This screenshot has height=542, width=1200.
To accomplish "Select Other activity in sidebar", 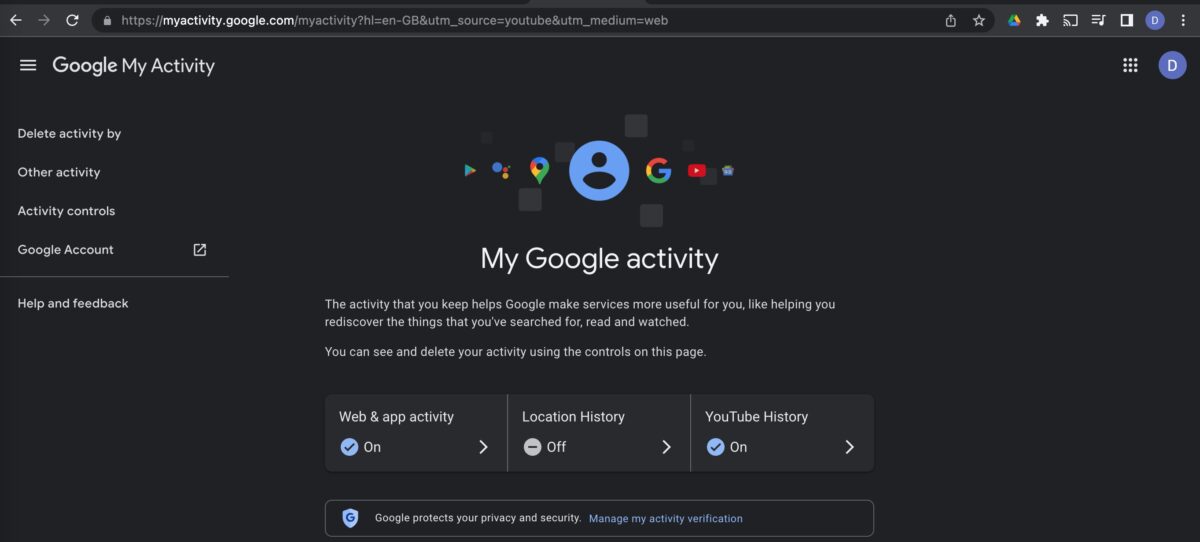I will click(59, 172).
